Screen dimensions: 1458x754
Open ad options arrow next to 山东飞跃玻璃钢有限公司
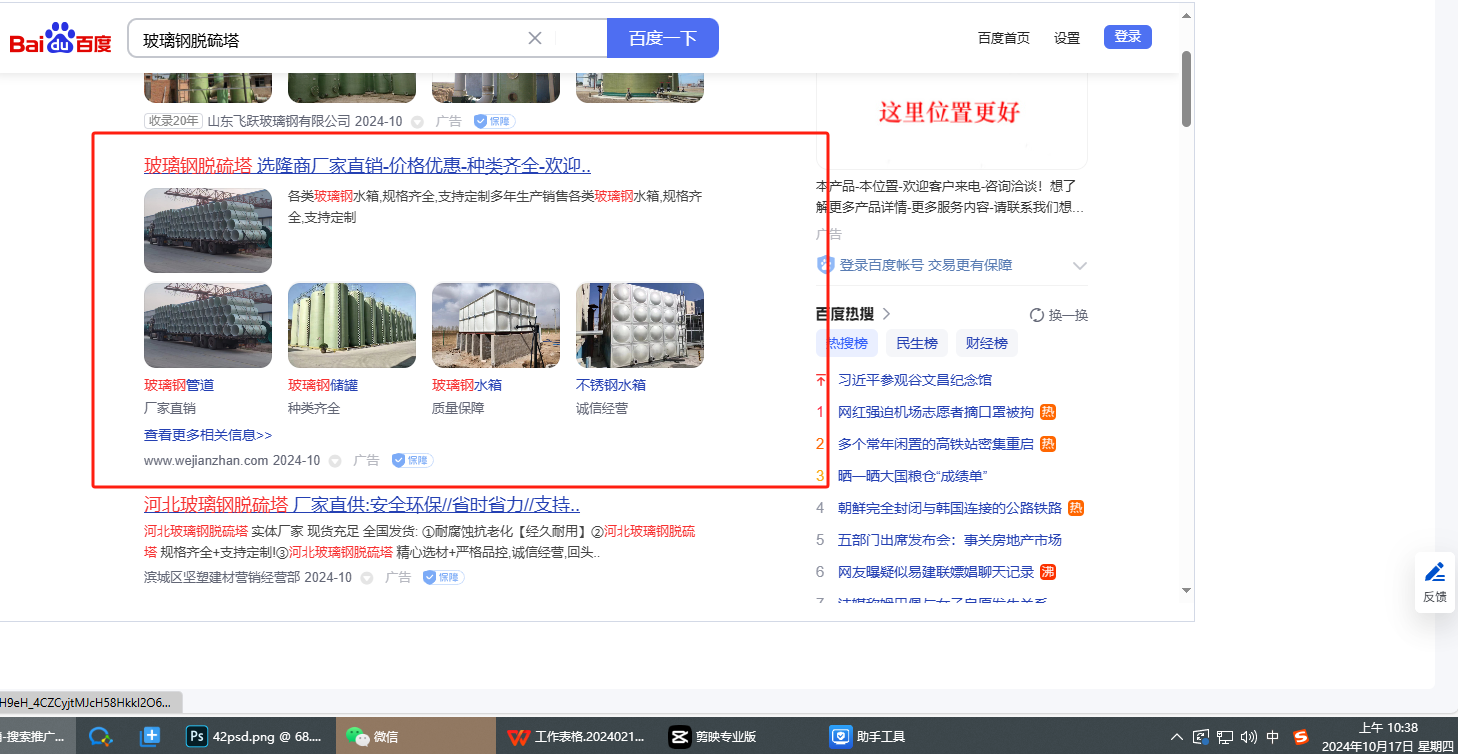[x=417, y=121]
